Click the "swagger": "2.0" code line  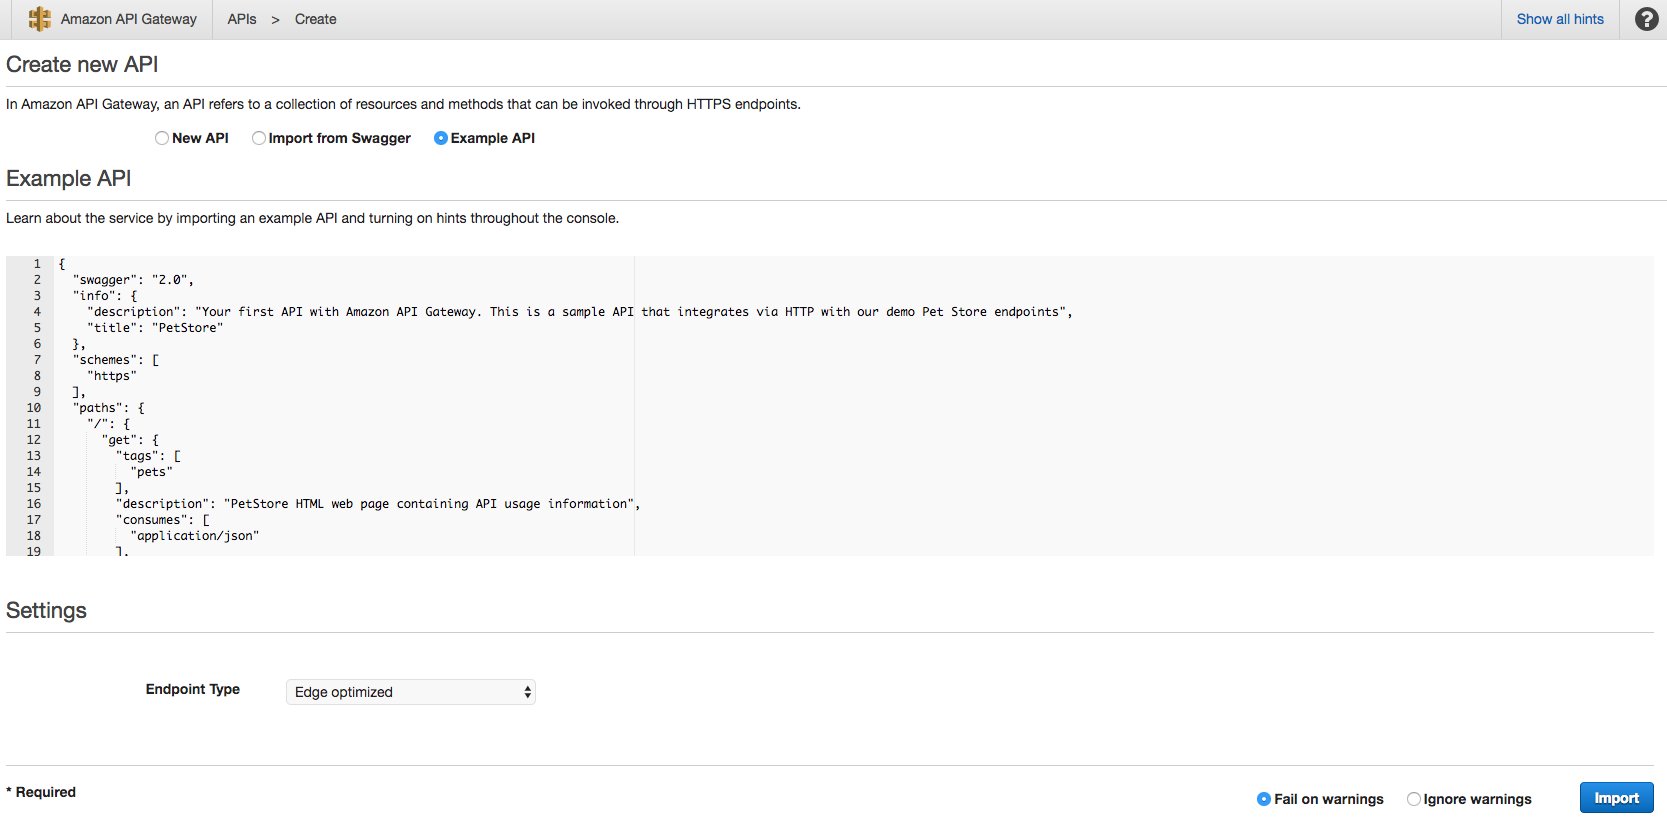pyautogui.click(x=133, y=280)
